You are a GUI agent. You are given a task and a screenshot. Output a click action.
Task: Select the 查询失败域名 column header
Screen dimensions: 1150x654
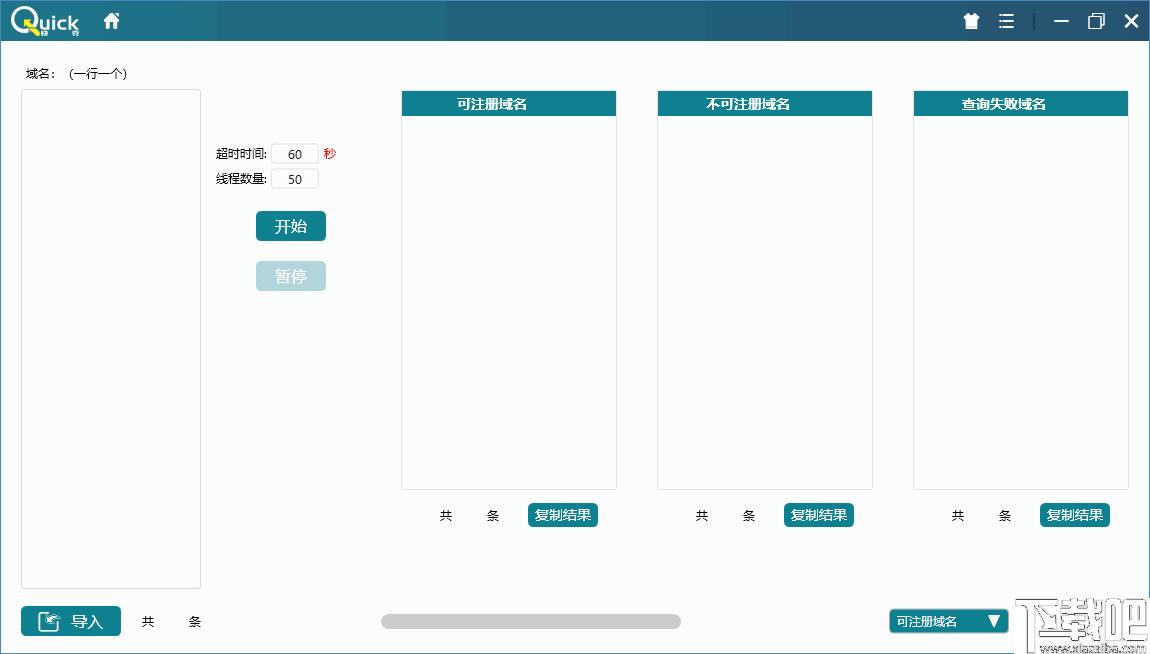(1020, 104)
